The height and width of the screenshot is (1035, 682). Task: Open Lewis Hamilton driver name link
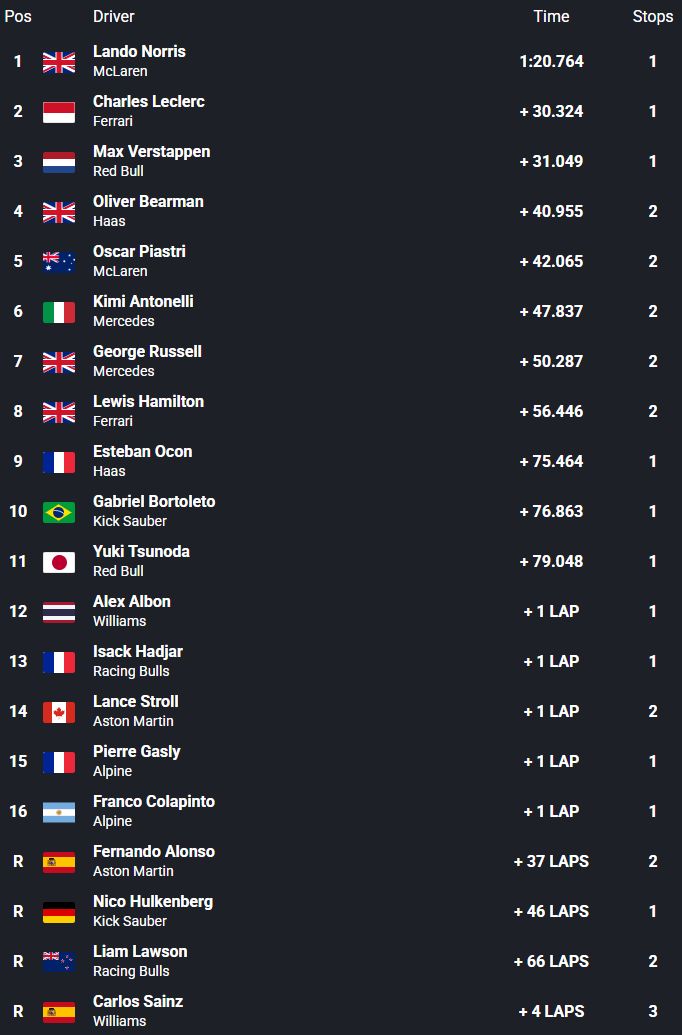148,401
